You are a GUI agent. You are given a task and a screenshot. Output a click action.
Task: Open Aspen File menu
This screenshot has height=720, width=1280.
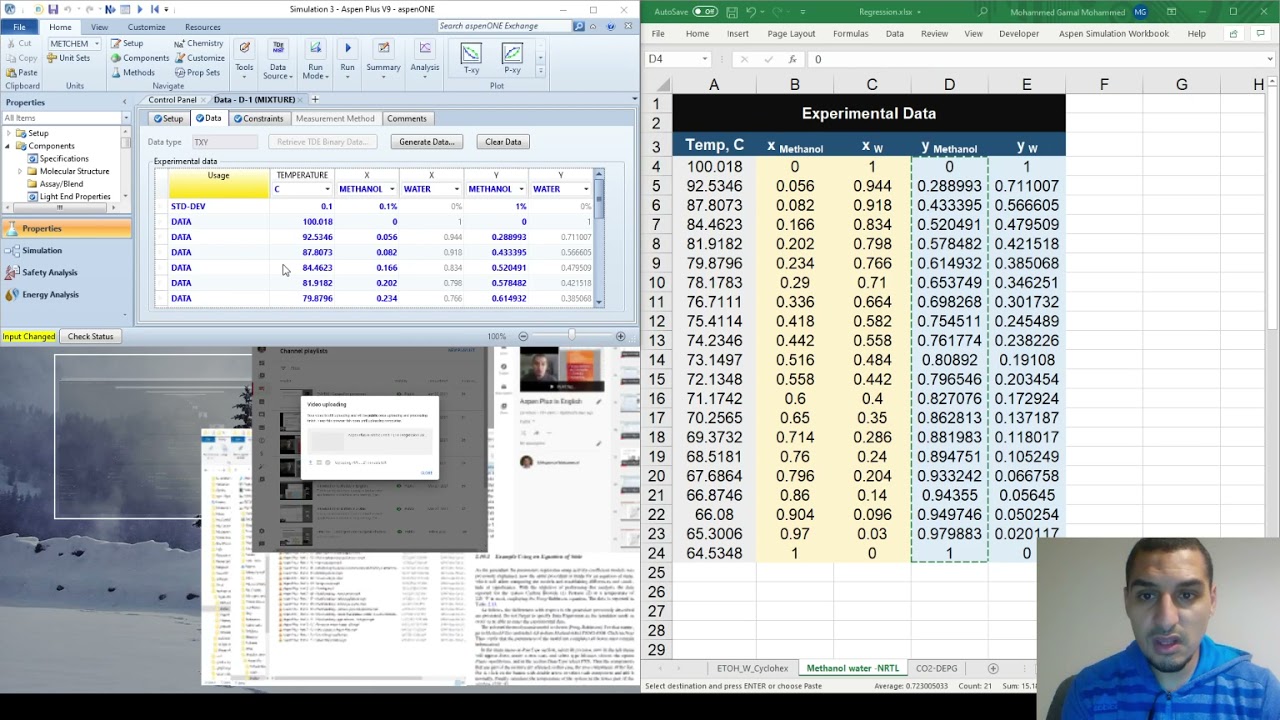point(19,27)
